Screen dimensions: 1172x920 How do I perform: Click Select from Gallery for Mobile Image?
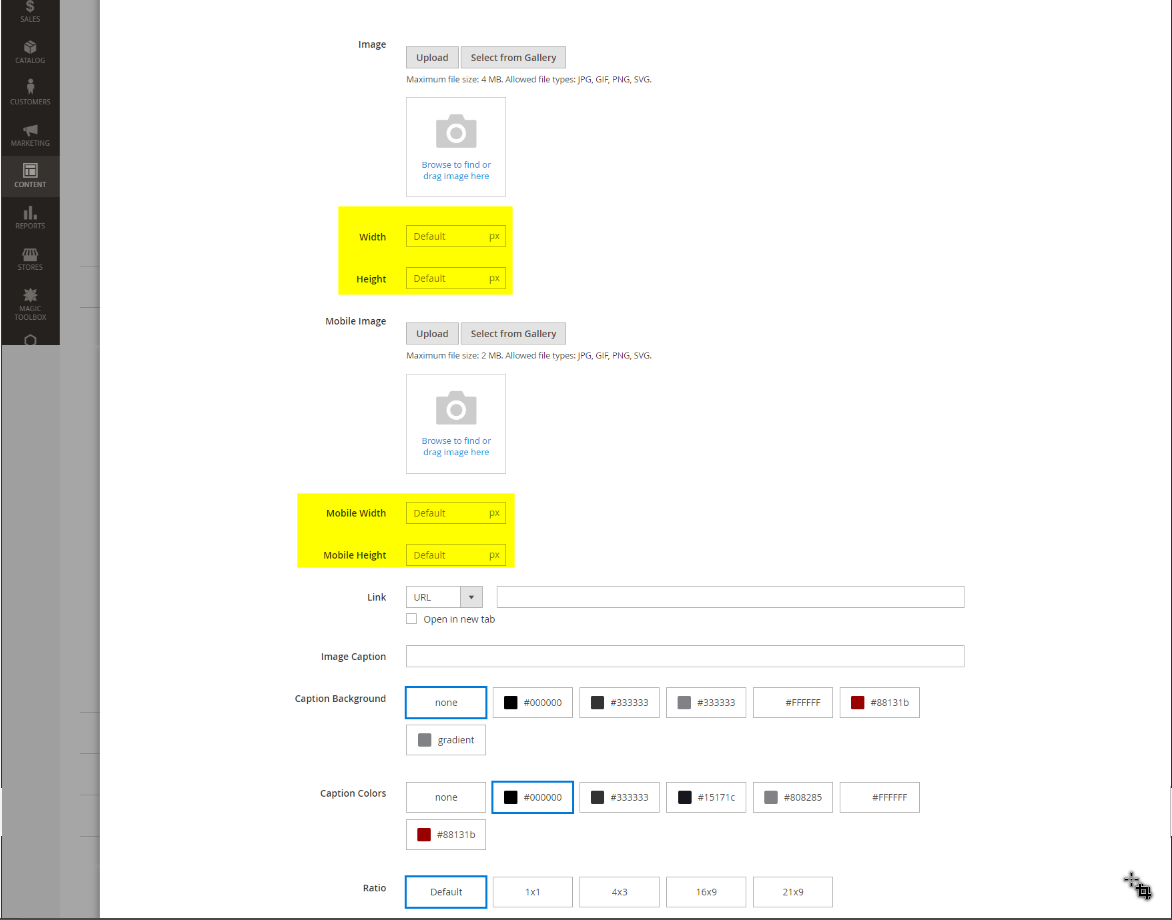[513, 334]
